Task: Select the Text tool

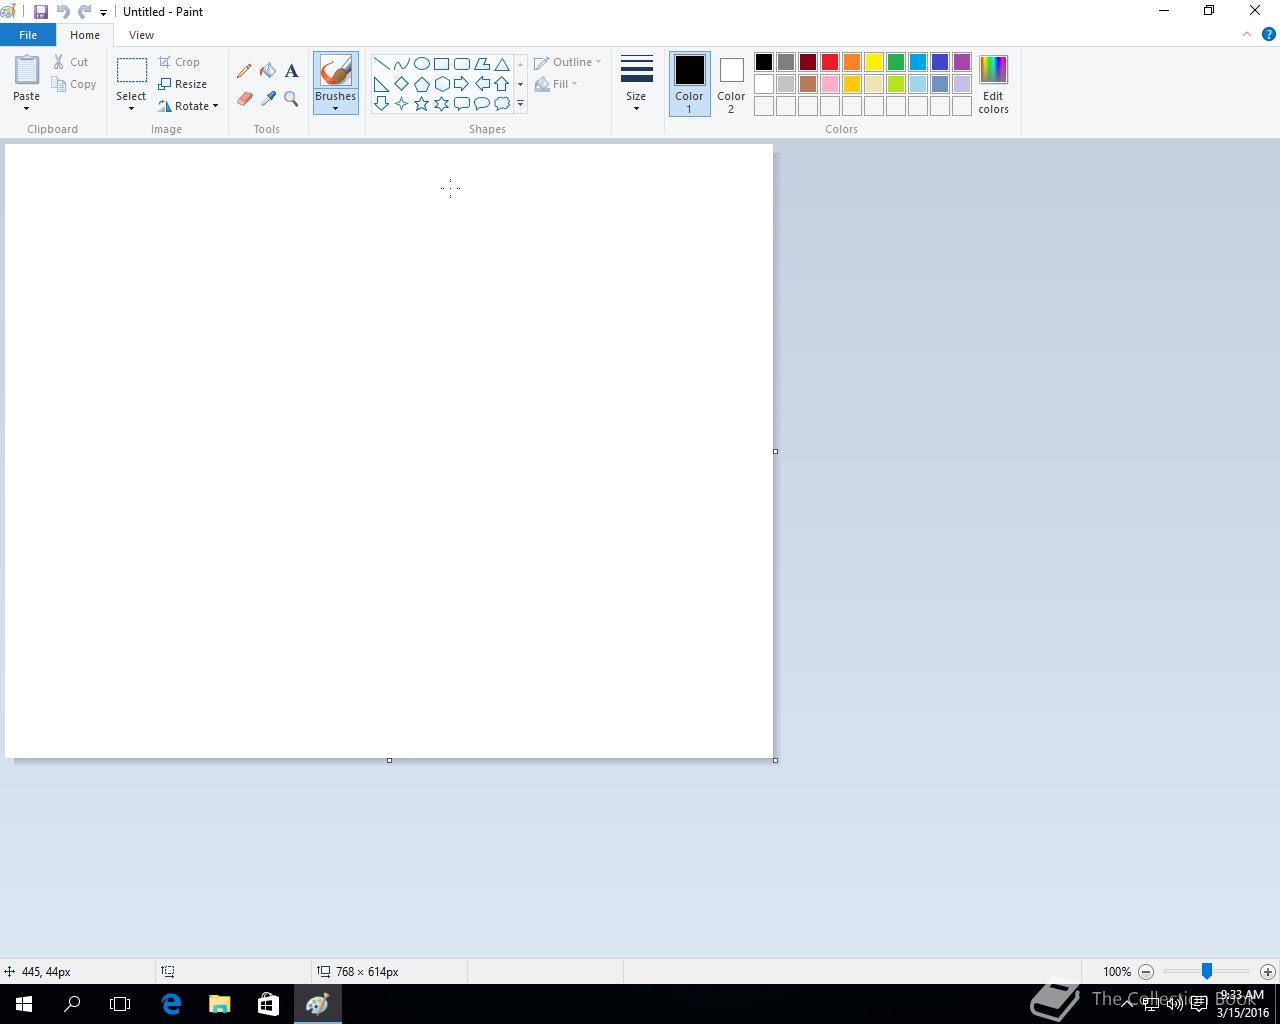Action: point(291,71)
